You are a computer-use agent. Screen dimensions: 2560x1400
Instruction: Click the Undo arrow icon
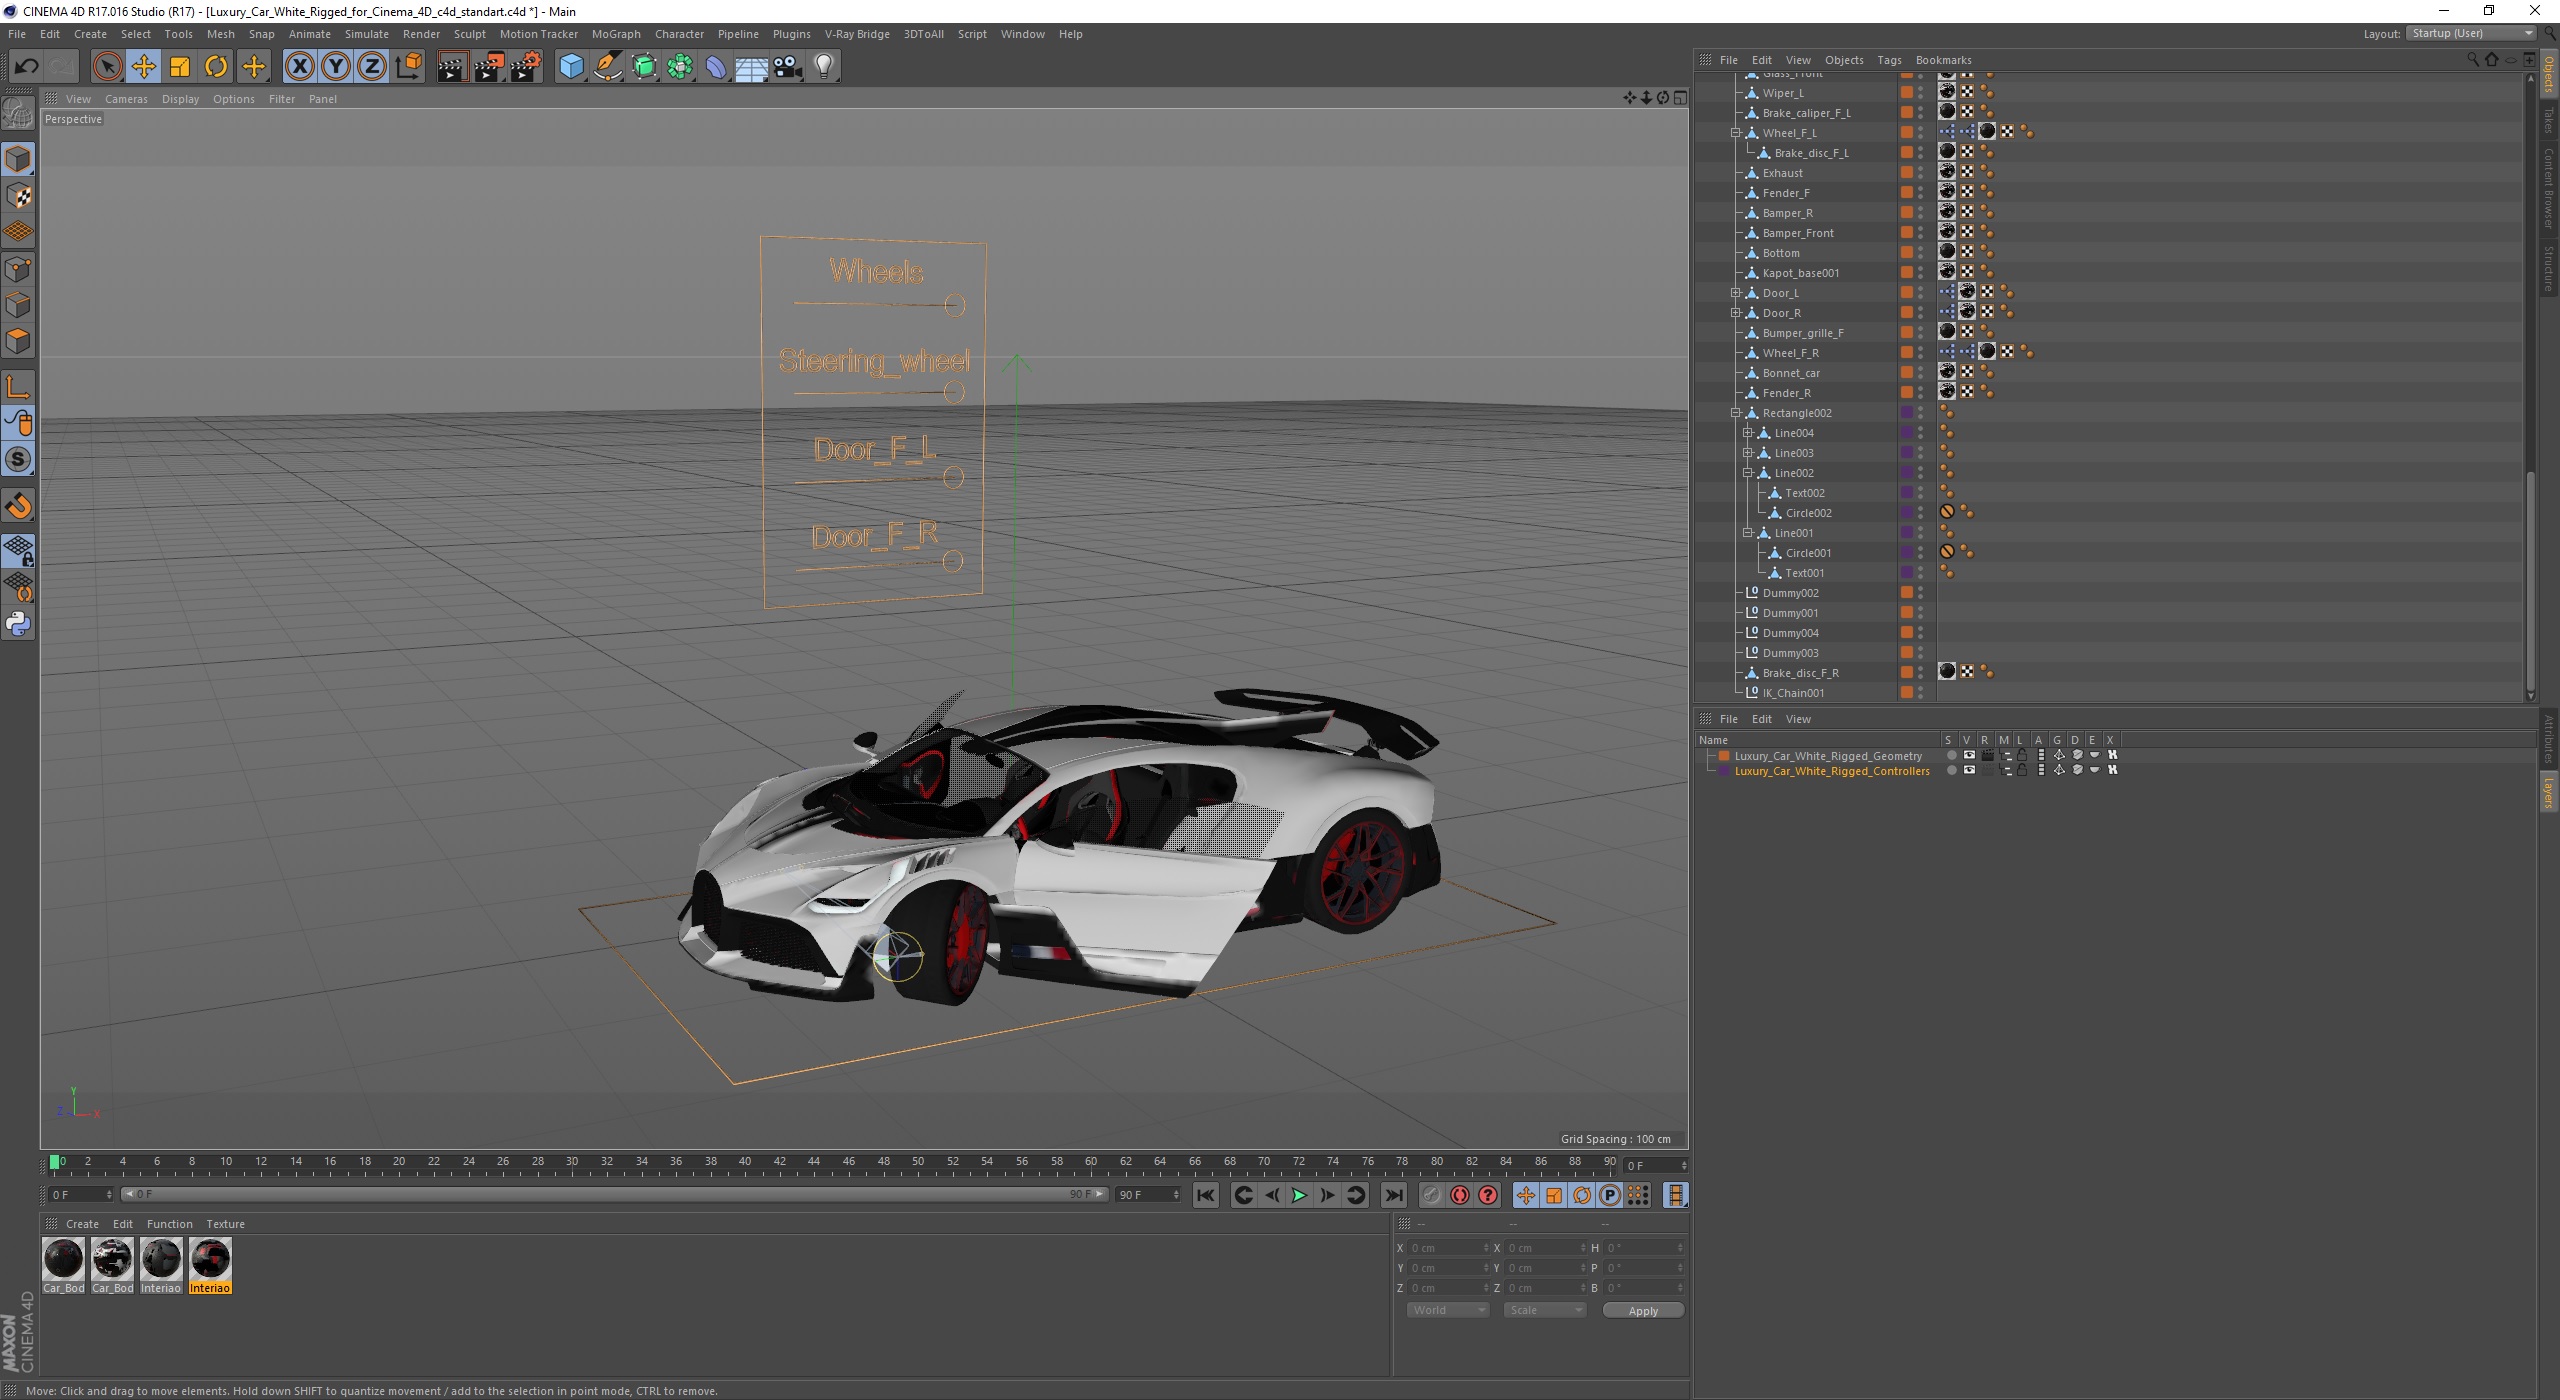(26, 67)
